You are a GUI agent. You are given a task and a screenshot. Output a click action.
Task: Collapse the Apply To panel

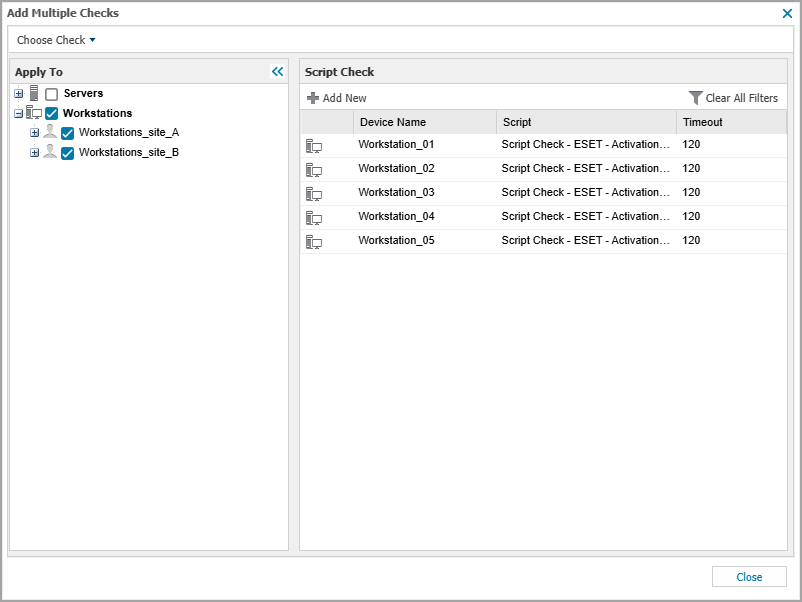tap(278, 72)
